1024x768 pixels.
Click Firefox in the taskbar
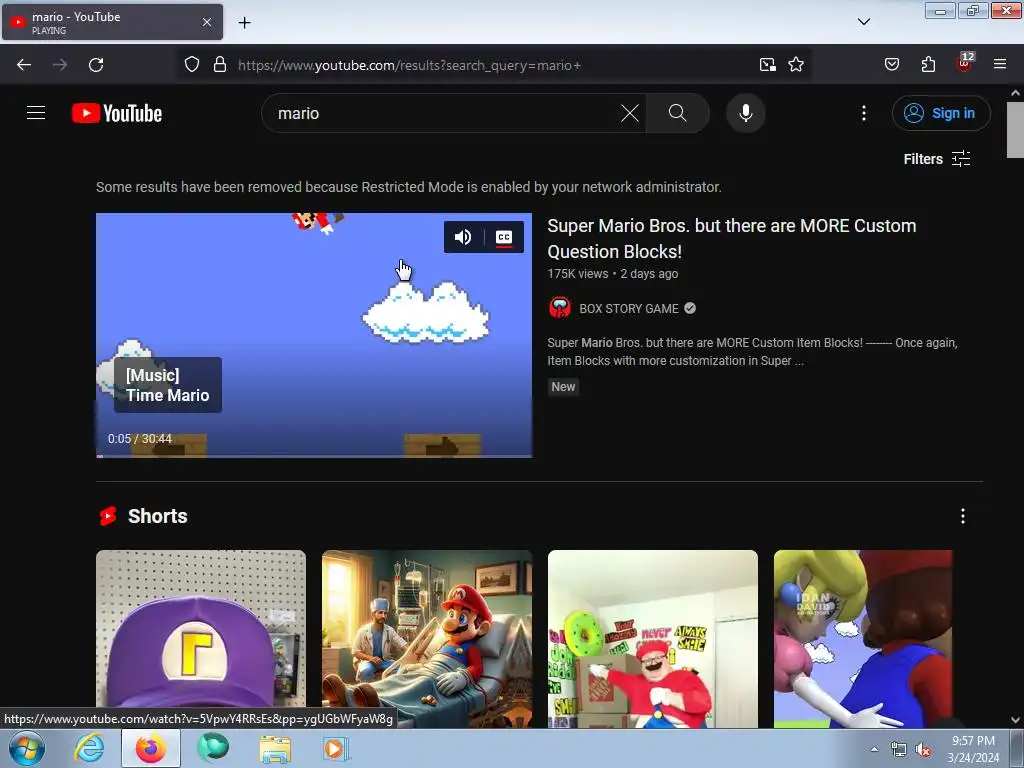(x=151, y=748)
